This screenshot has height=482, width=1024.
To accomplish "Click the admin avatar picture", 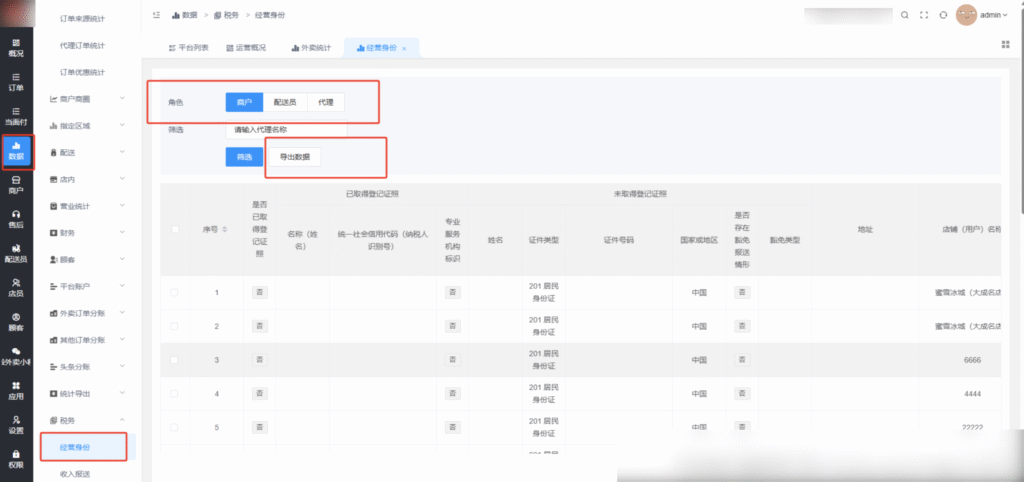I will point(966,15).
